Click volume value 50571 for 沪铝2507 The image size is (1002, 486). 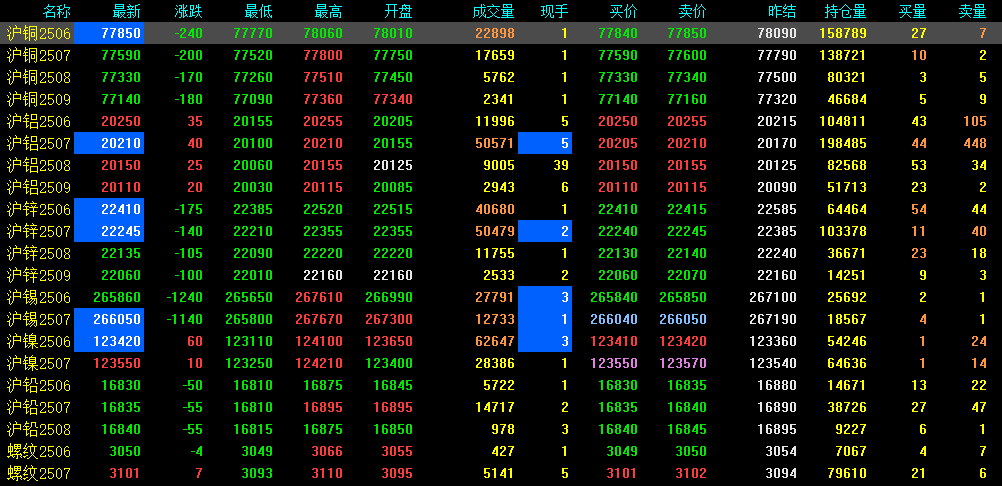pyautogui.click(x=495, y=144)
